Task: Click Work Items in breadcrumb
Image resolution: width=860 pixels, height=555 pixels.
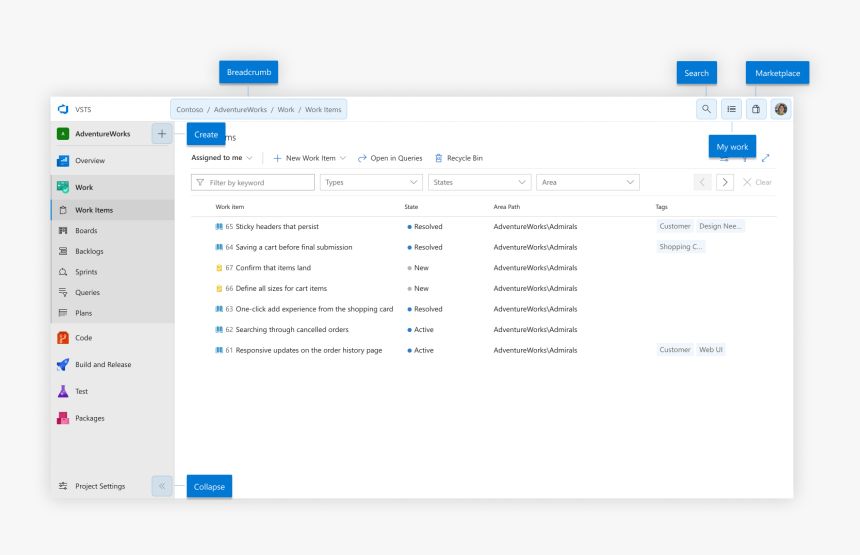Action: point(323,110)
